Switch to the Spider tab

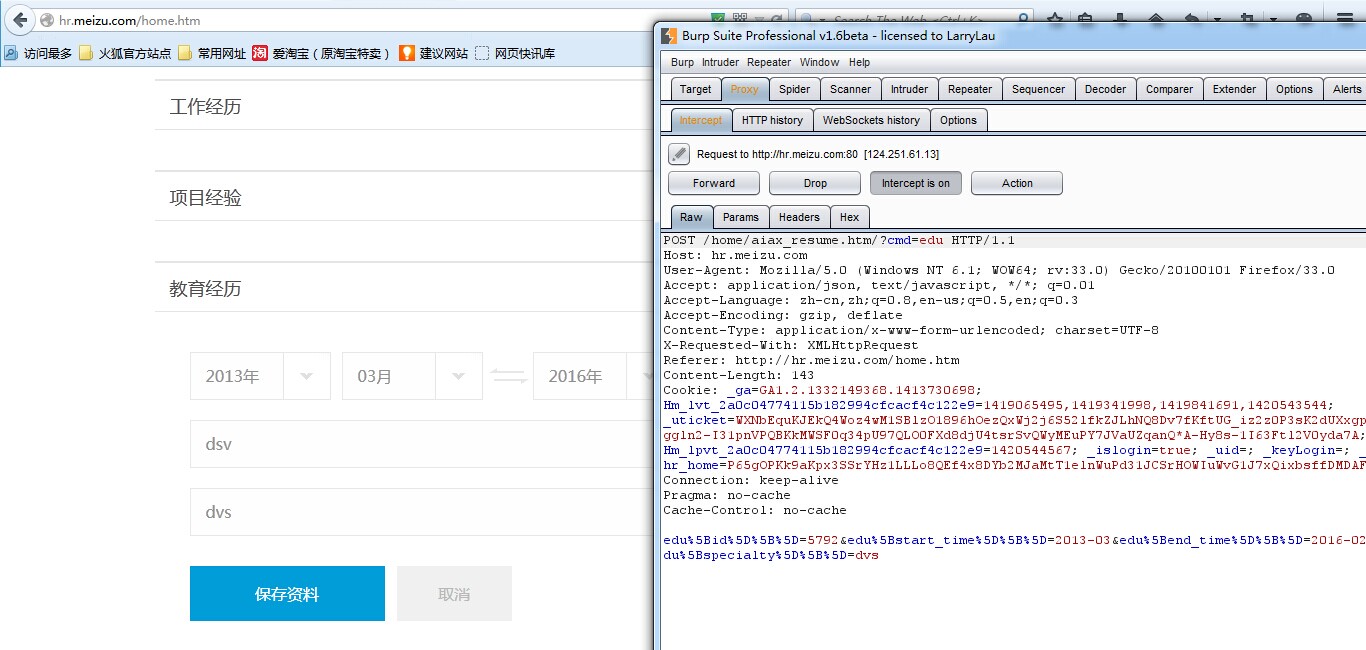tap(794, 89)
